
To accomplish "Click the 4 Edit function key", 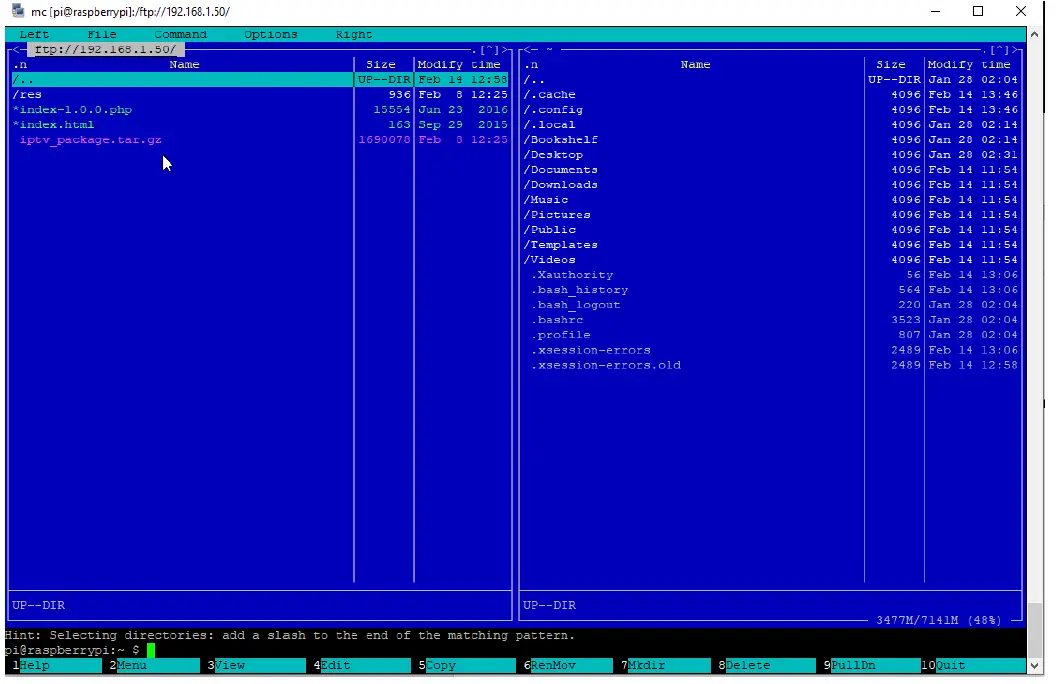I will [362, 665].
